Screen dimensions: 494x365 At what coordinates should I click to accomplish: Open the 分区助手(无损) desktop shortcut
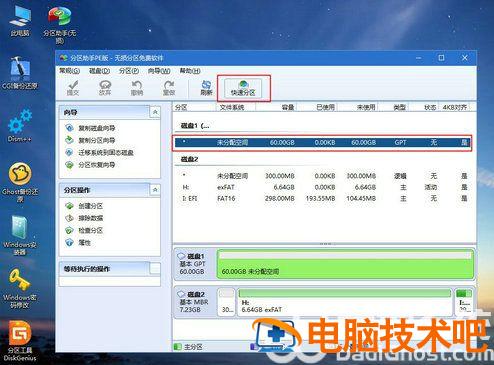pos(60,24)
